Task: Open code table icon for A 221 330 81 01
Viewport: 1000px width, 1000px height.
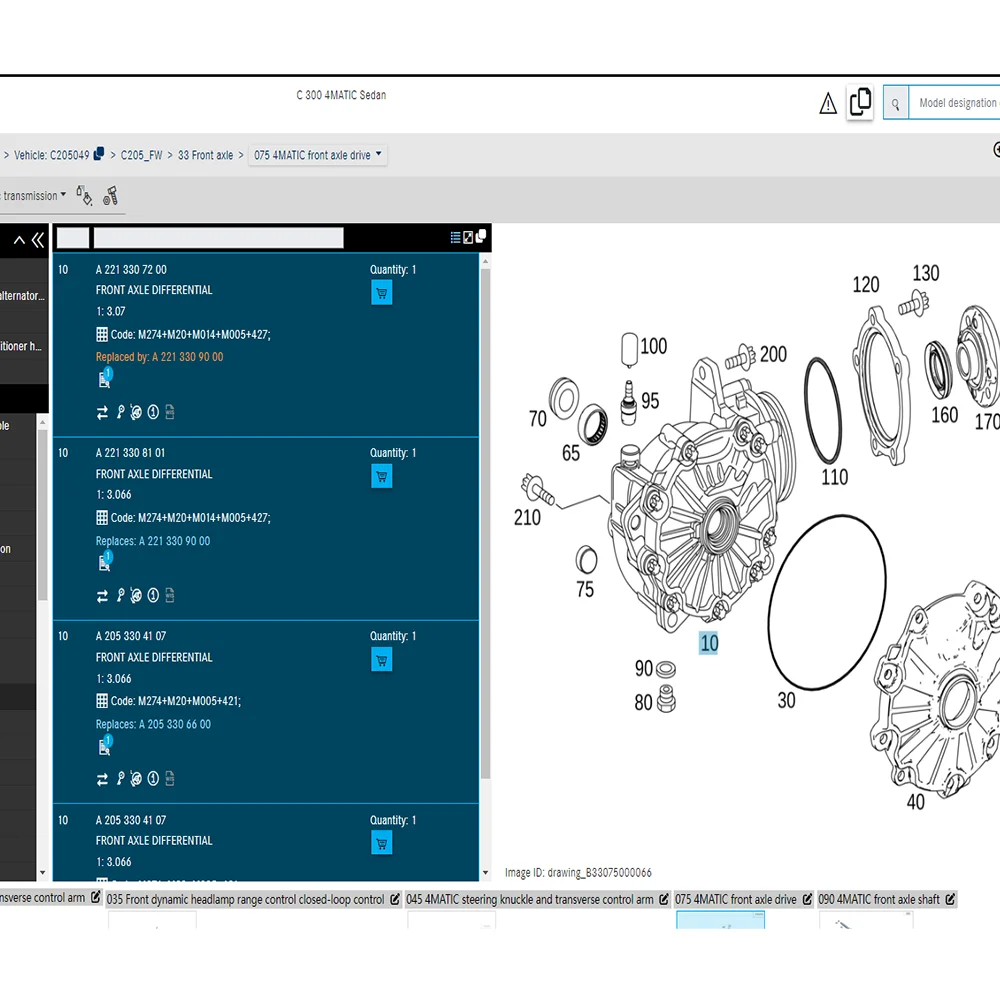Action: click(x=101, y=517)
